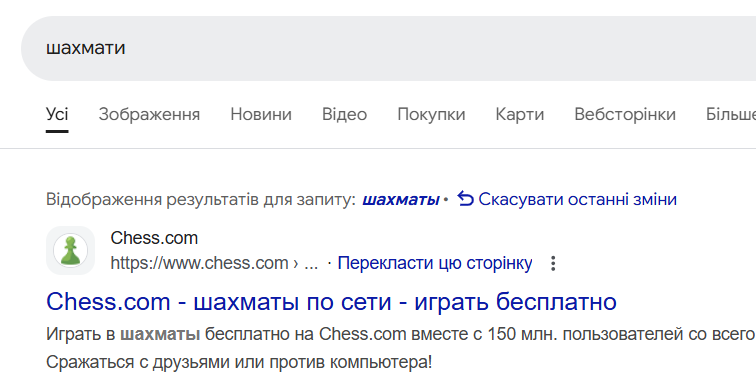756x387 pixels.
Task: Click the snippet line starting with Играть в шахматы
Action: pyautogui.click(x=400, y=334)
